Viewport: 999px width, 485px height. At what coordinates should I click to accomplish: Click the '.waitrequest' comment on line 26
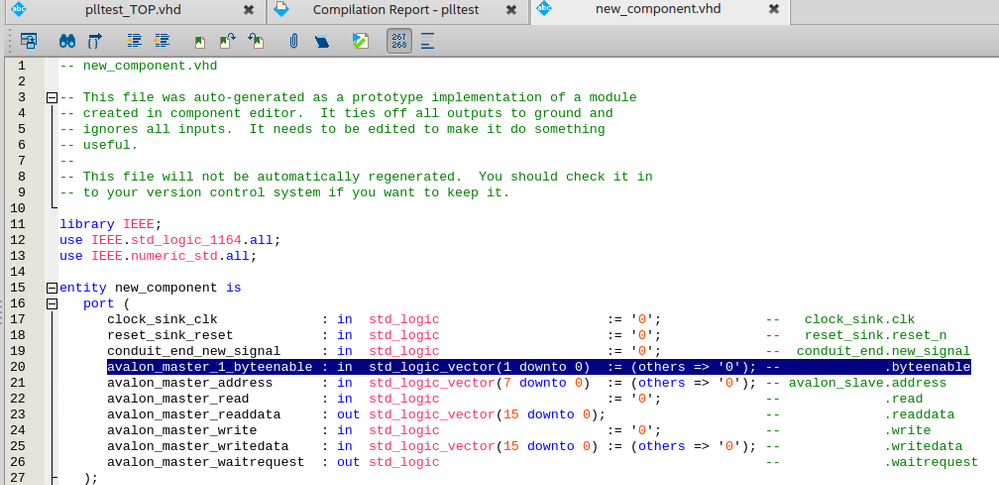pos(931,462)
